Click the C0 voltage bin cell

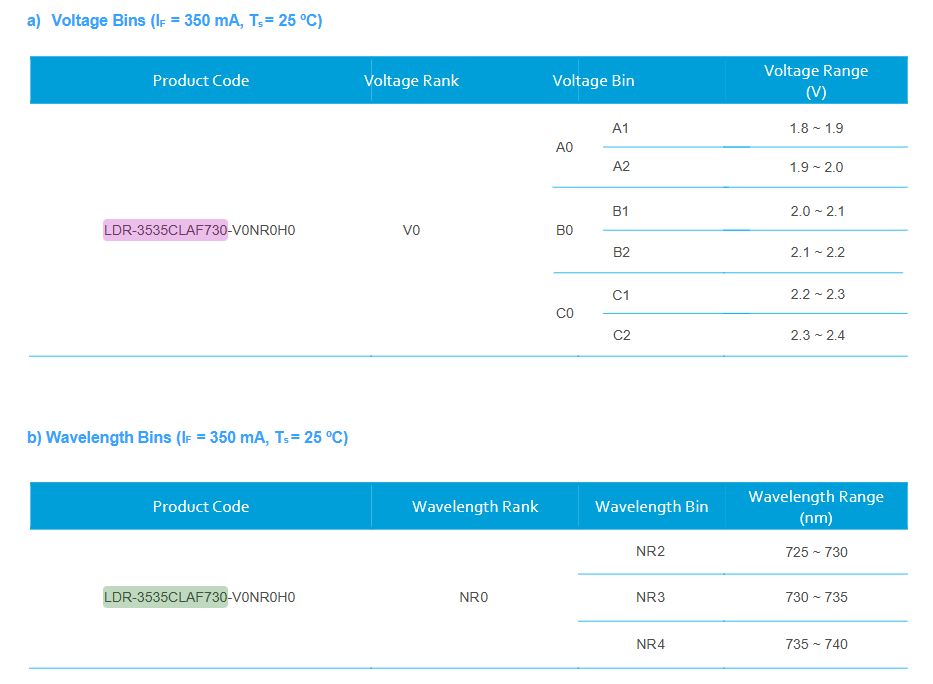(565, 313)
